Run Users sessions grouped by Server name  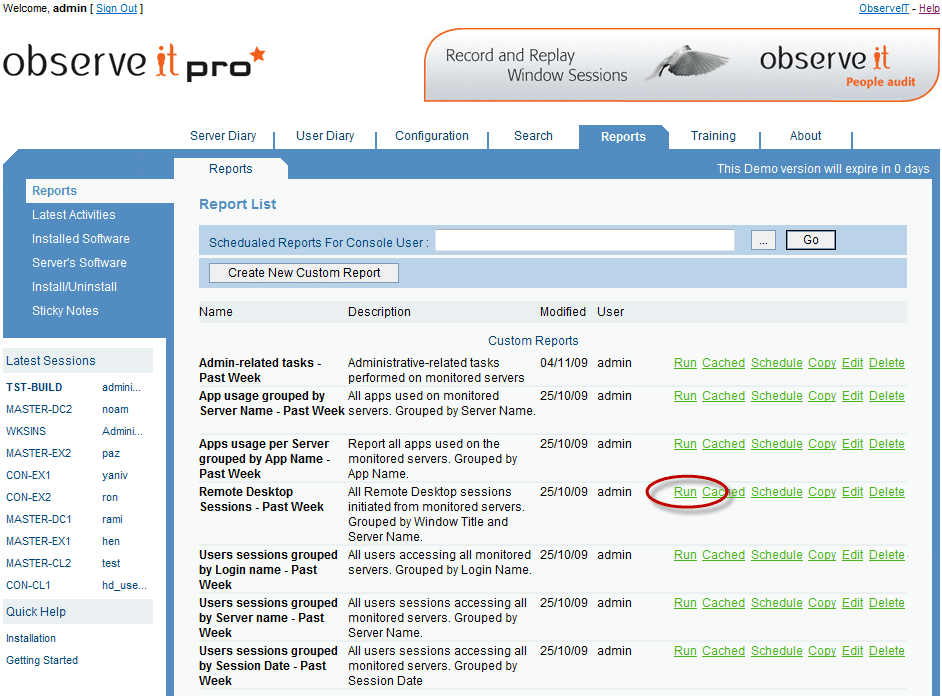(x=685, y=603)
